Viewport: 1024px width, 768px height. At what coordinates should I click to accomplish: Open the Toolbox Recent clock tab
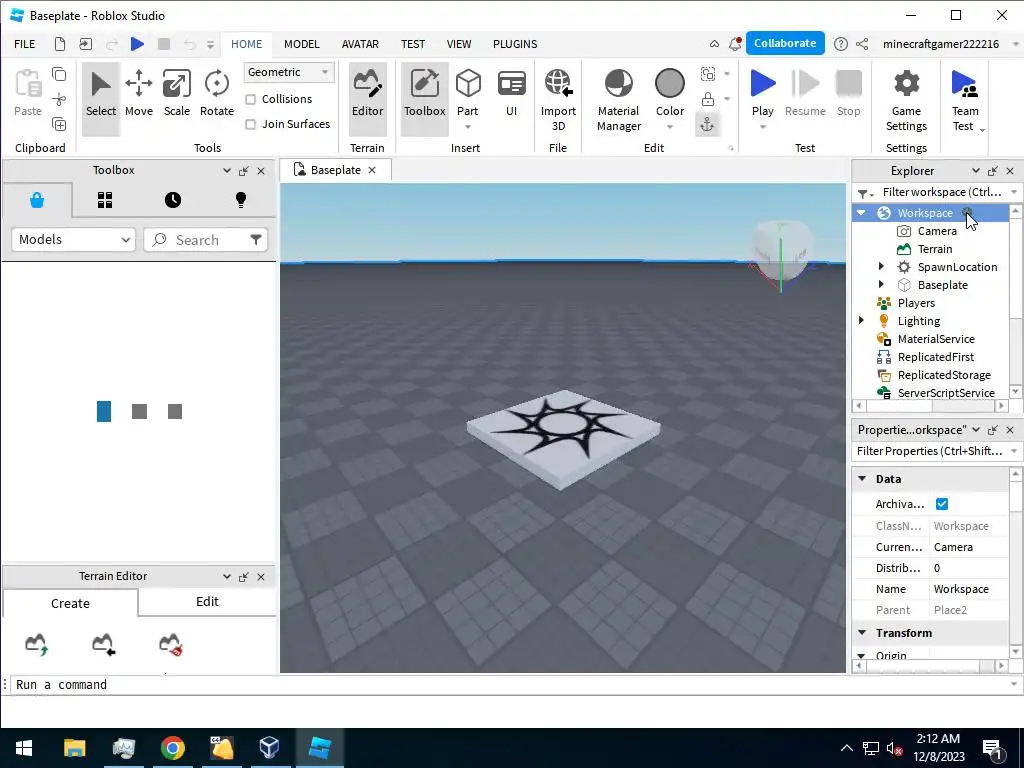click(172, 200)
